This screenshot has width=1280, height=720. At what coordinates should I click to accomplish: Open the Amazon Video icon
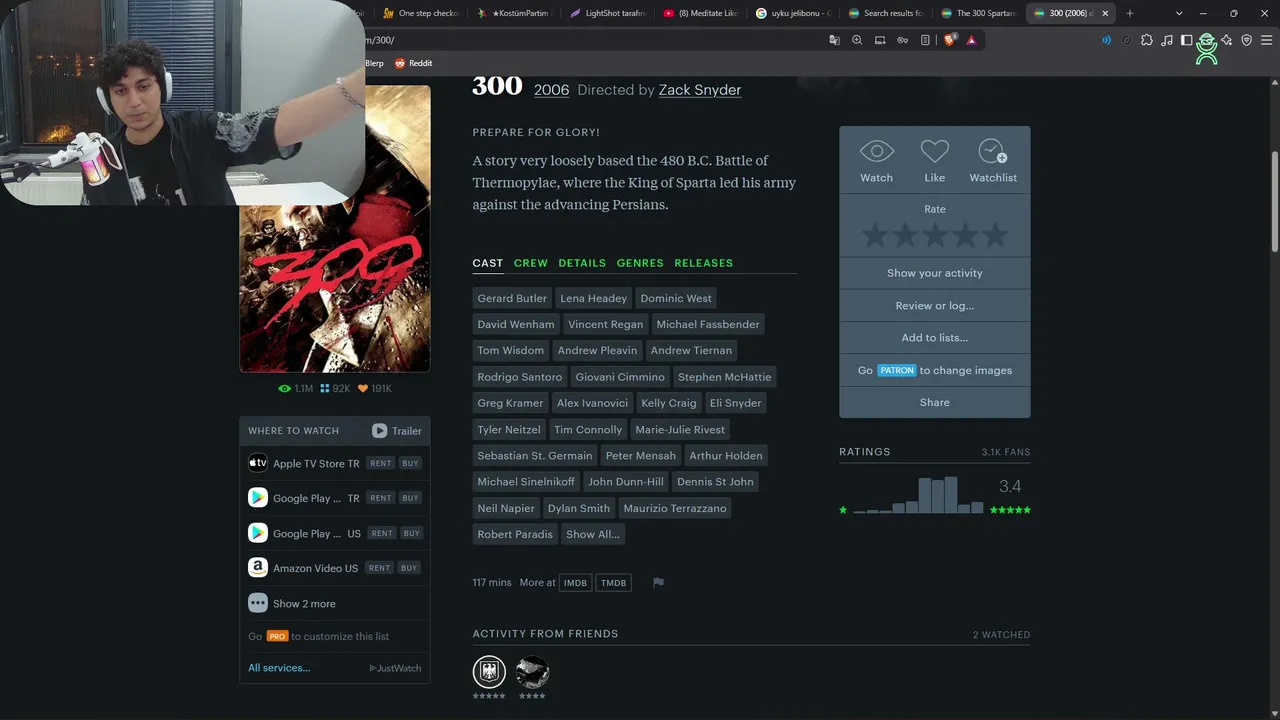pyautogui.click(x=258, y=567)
